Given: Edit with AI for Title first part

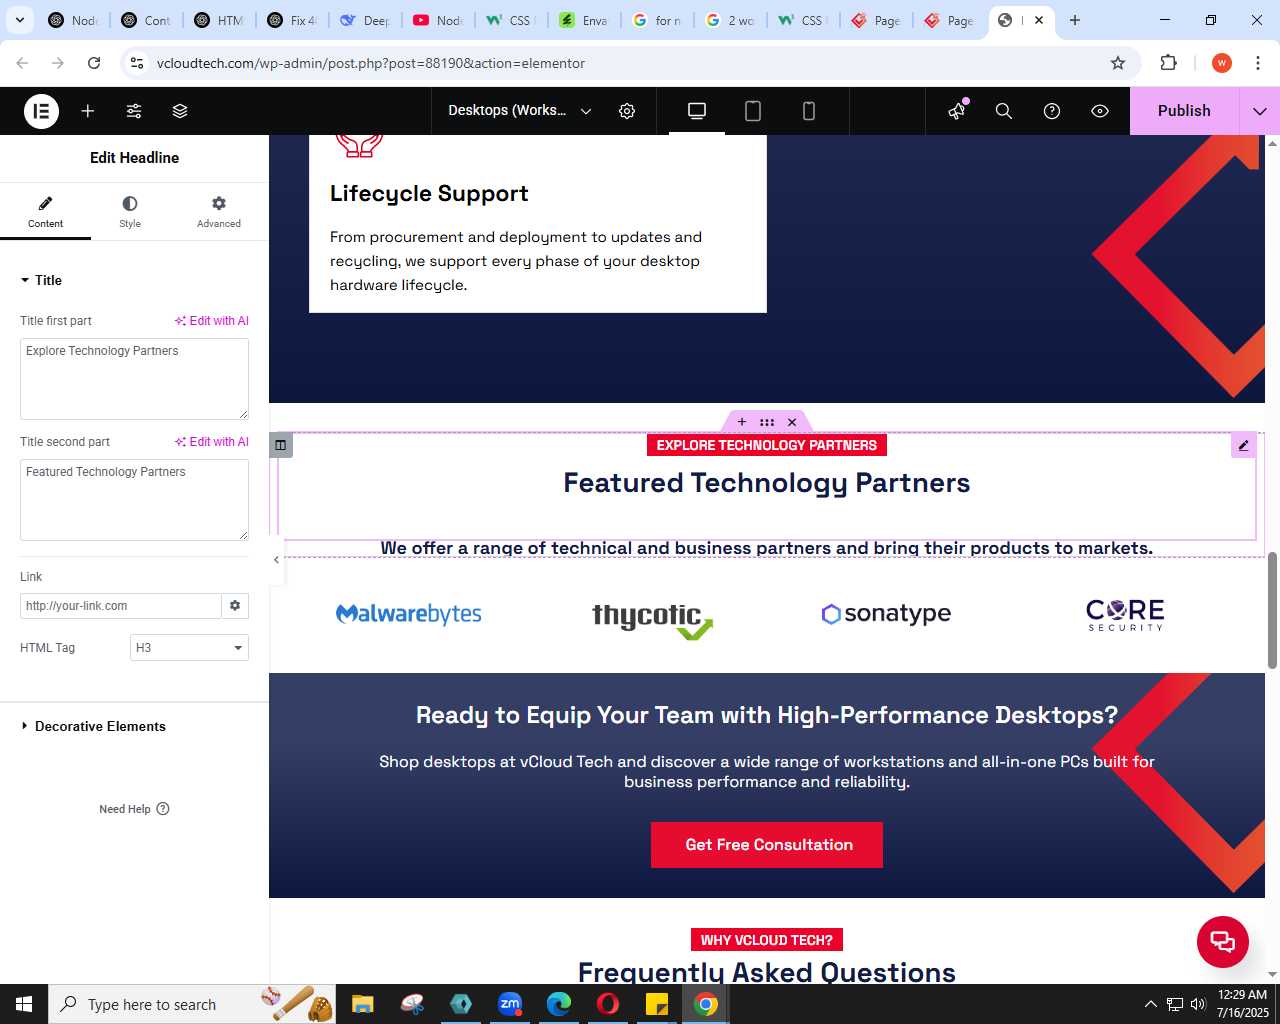Looking at the screenshot, I should [x=212, y=321].
